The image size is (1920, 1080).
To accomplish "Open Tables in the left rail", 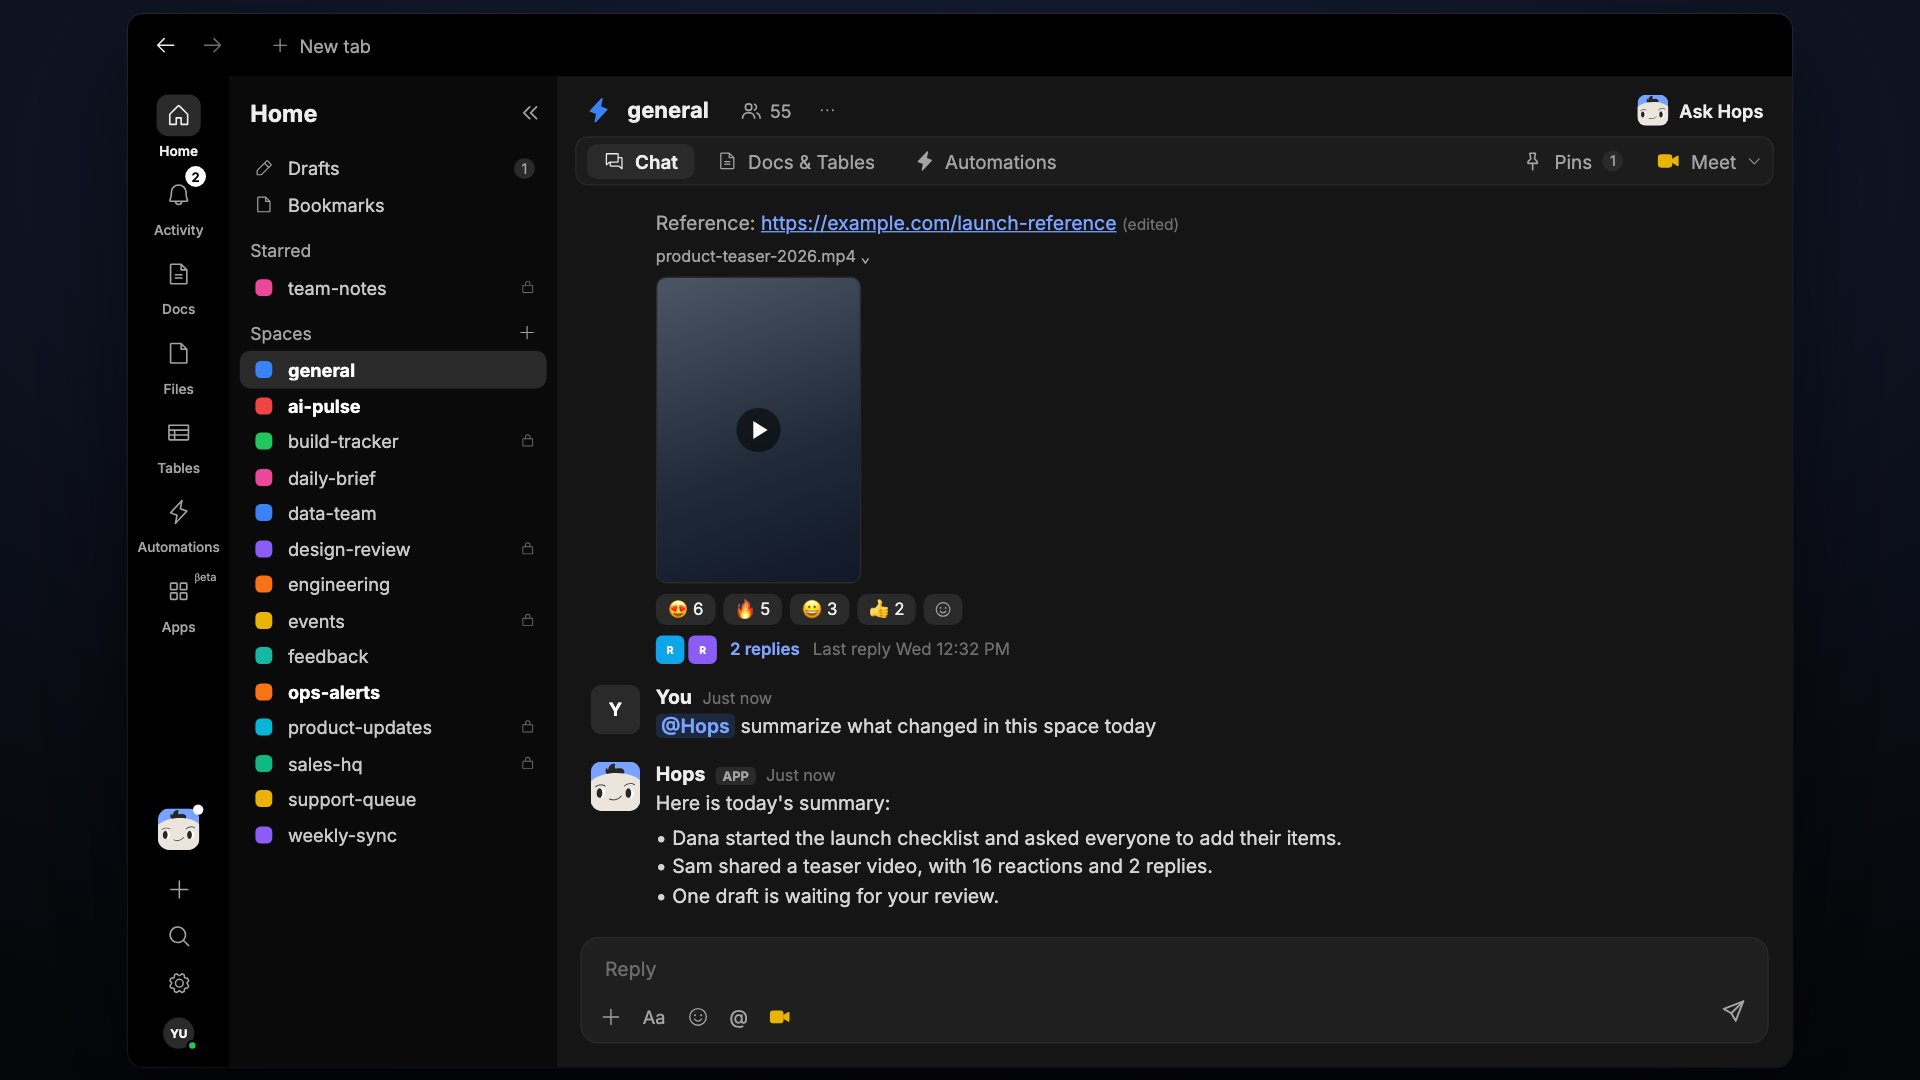I will [x=178, y=447].
